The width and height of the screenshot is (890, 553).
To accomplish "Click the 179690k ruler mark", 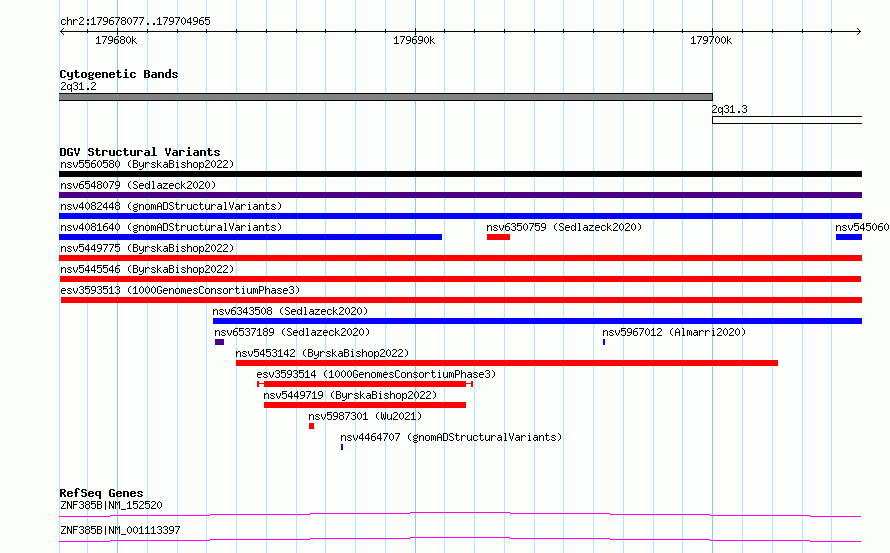I will point(414,40).
